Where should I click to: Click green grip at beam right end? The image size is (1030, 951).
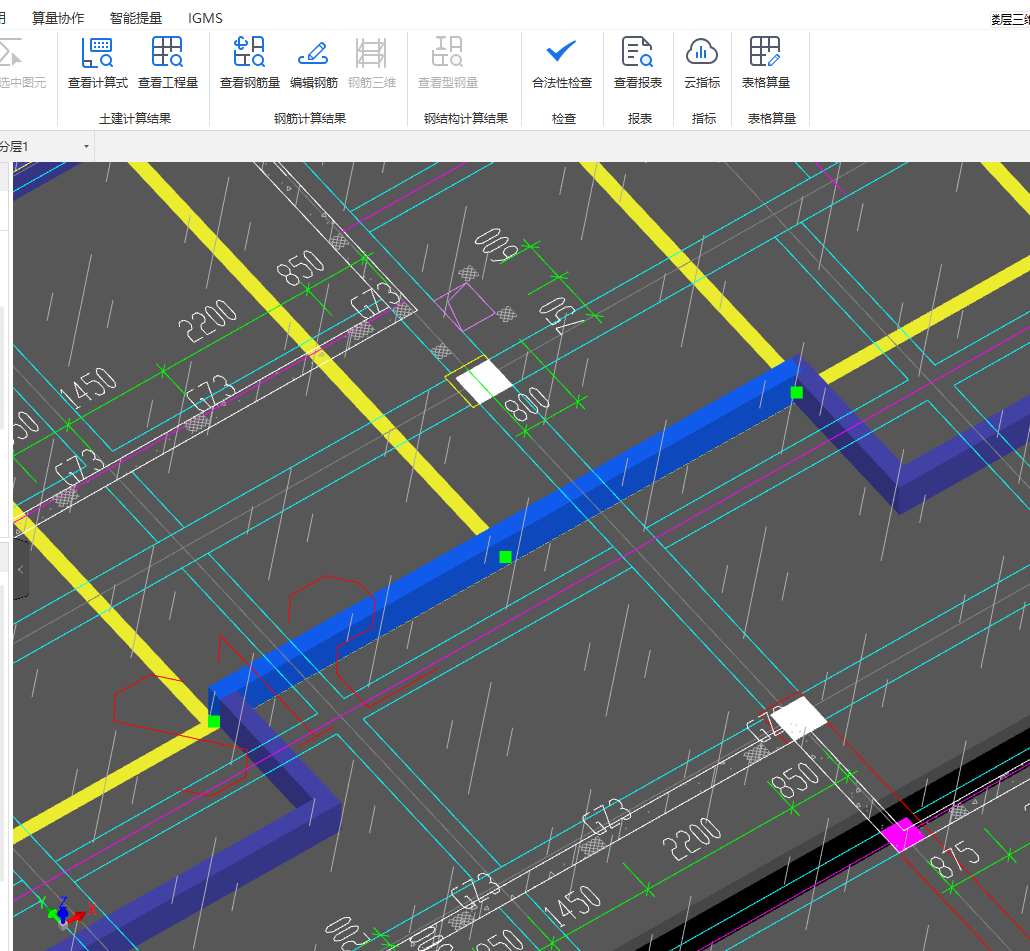(797, 393)
